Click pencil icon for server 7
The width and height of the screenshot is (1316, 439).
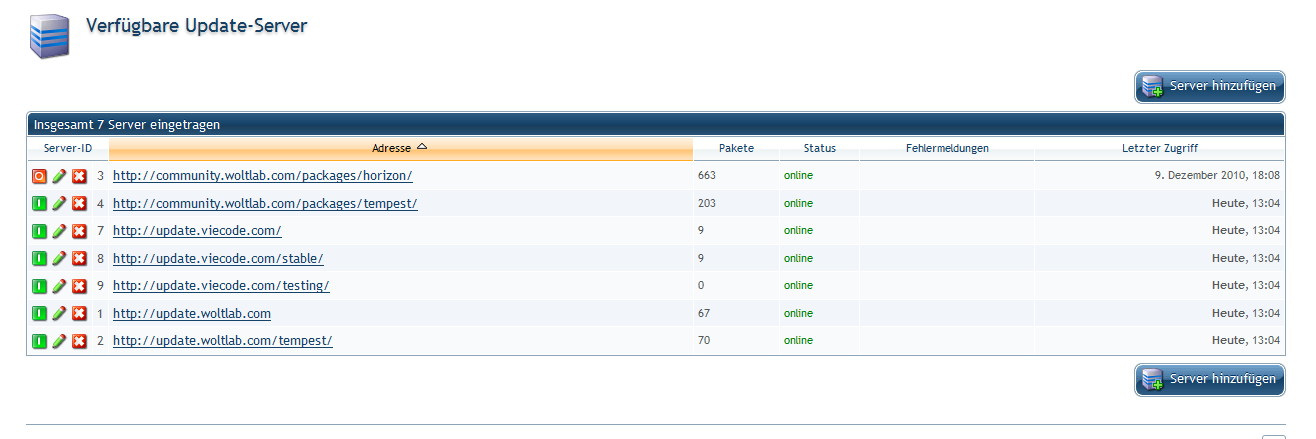pyautogui.click(x=59, y=231)
